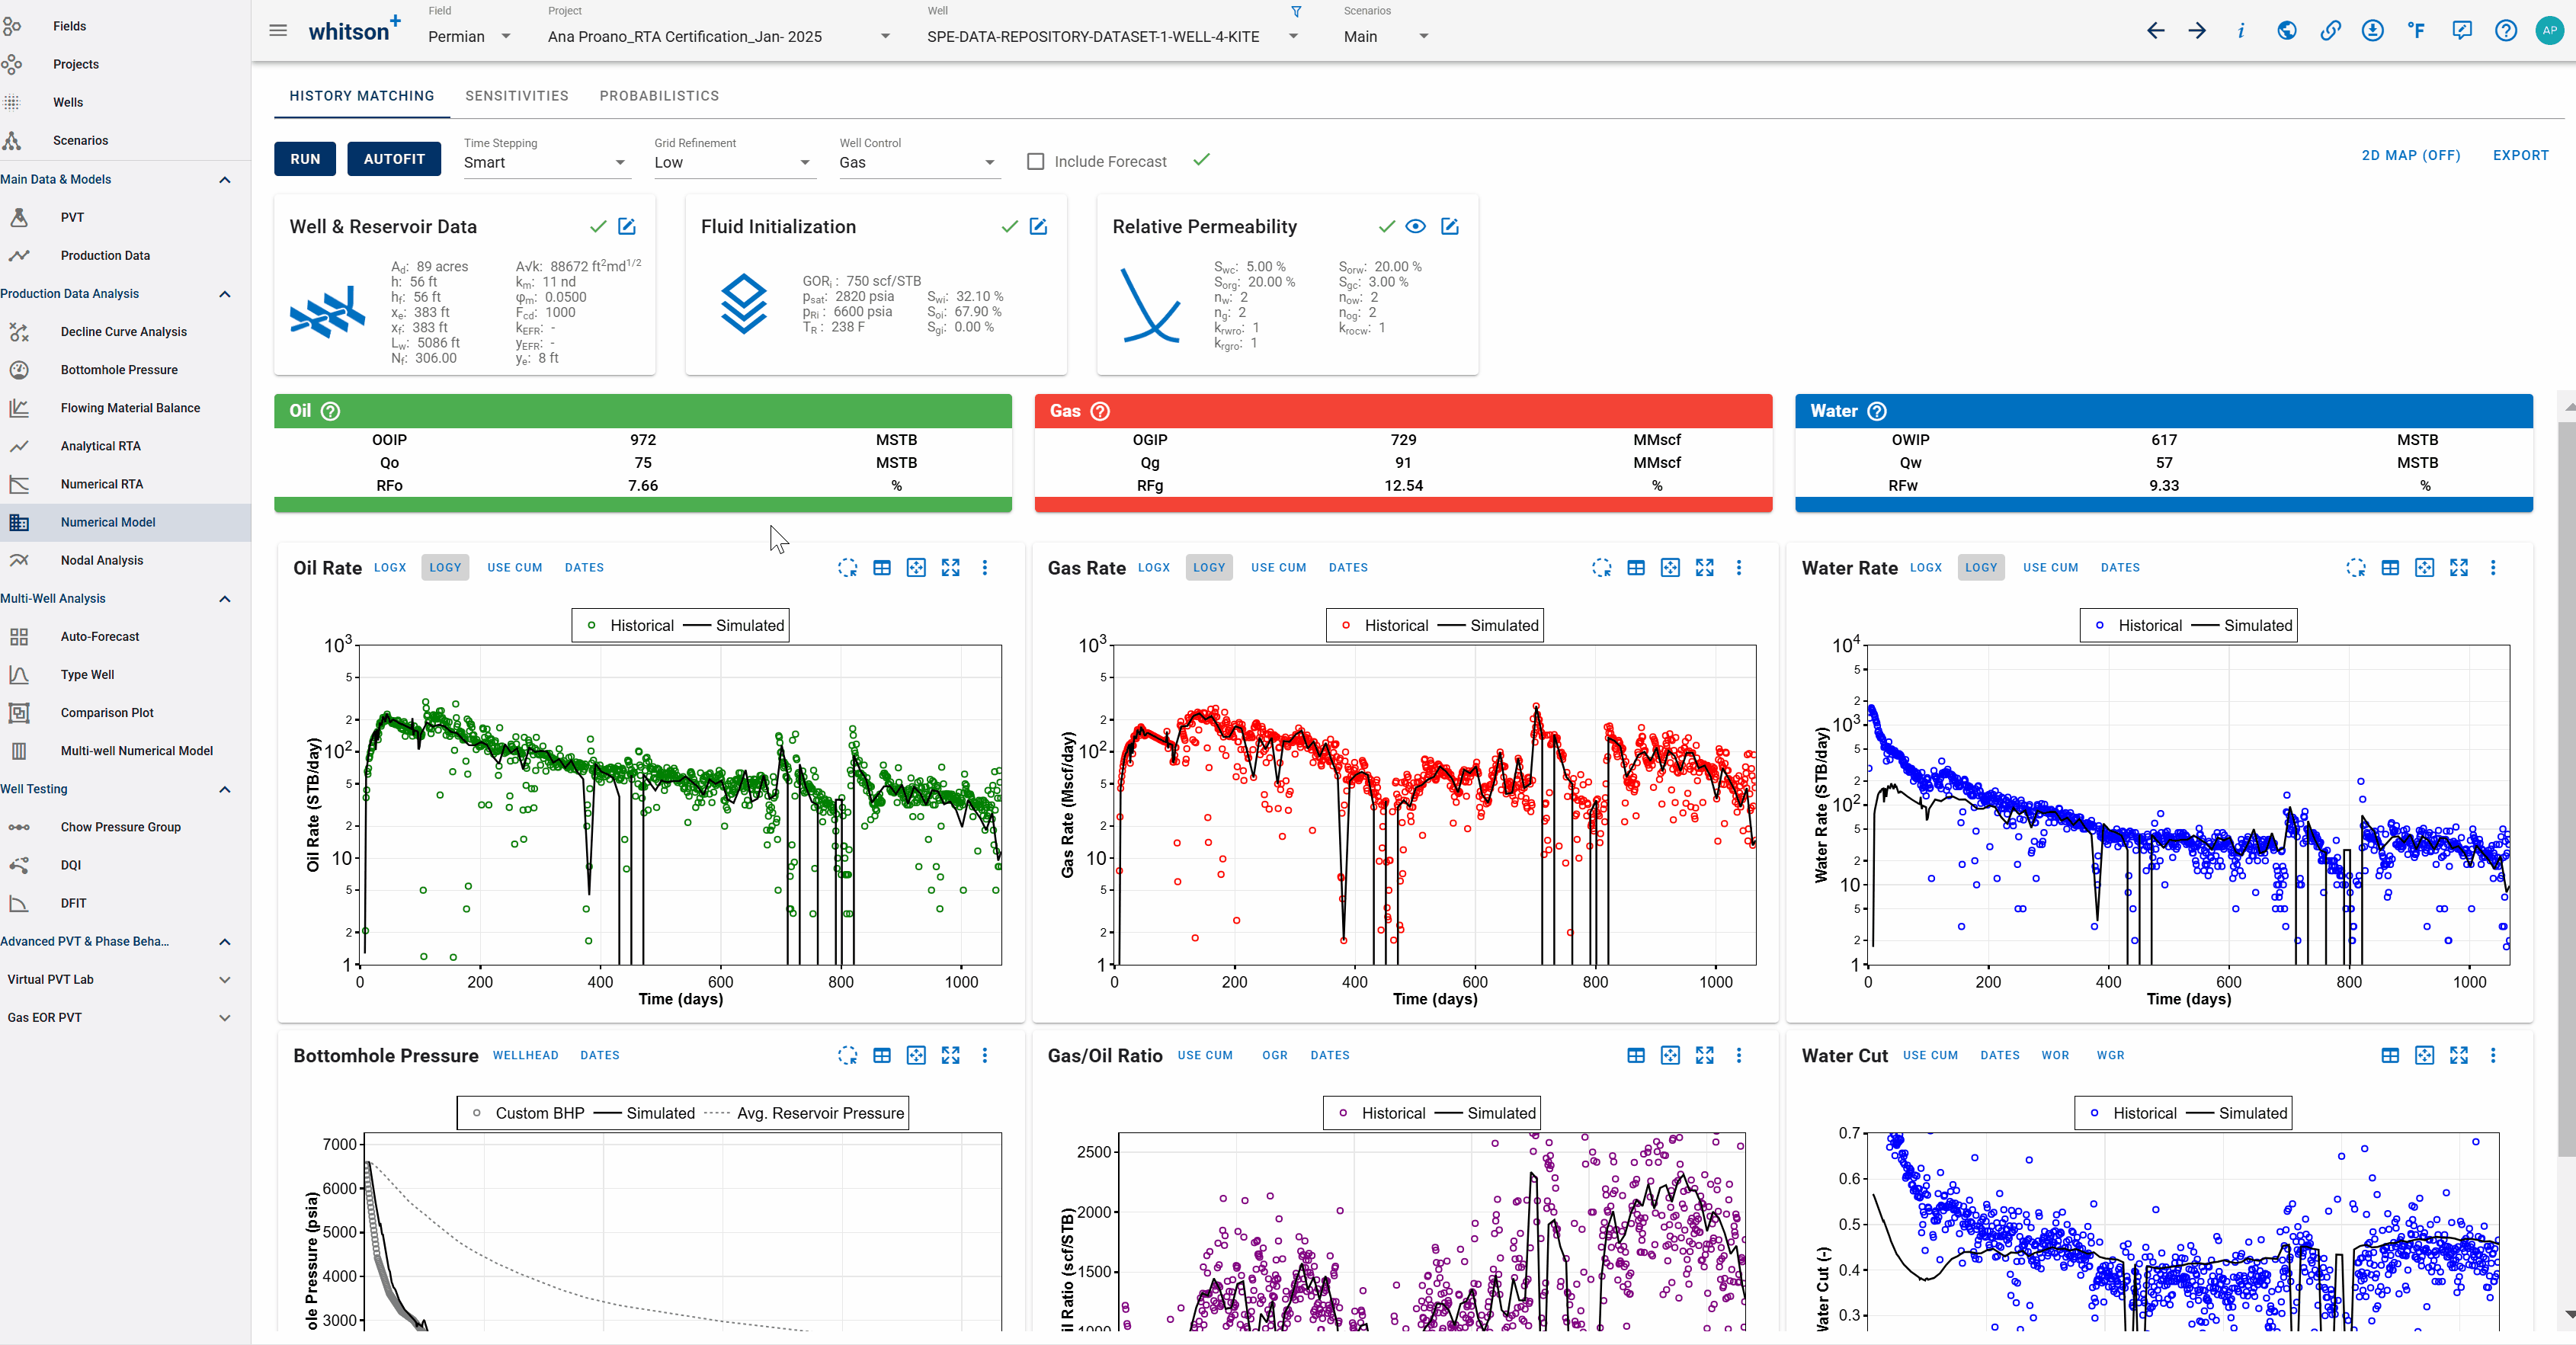Open Well Control dropdown

click(918, 162)
